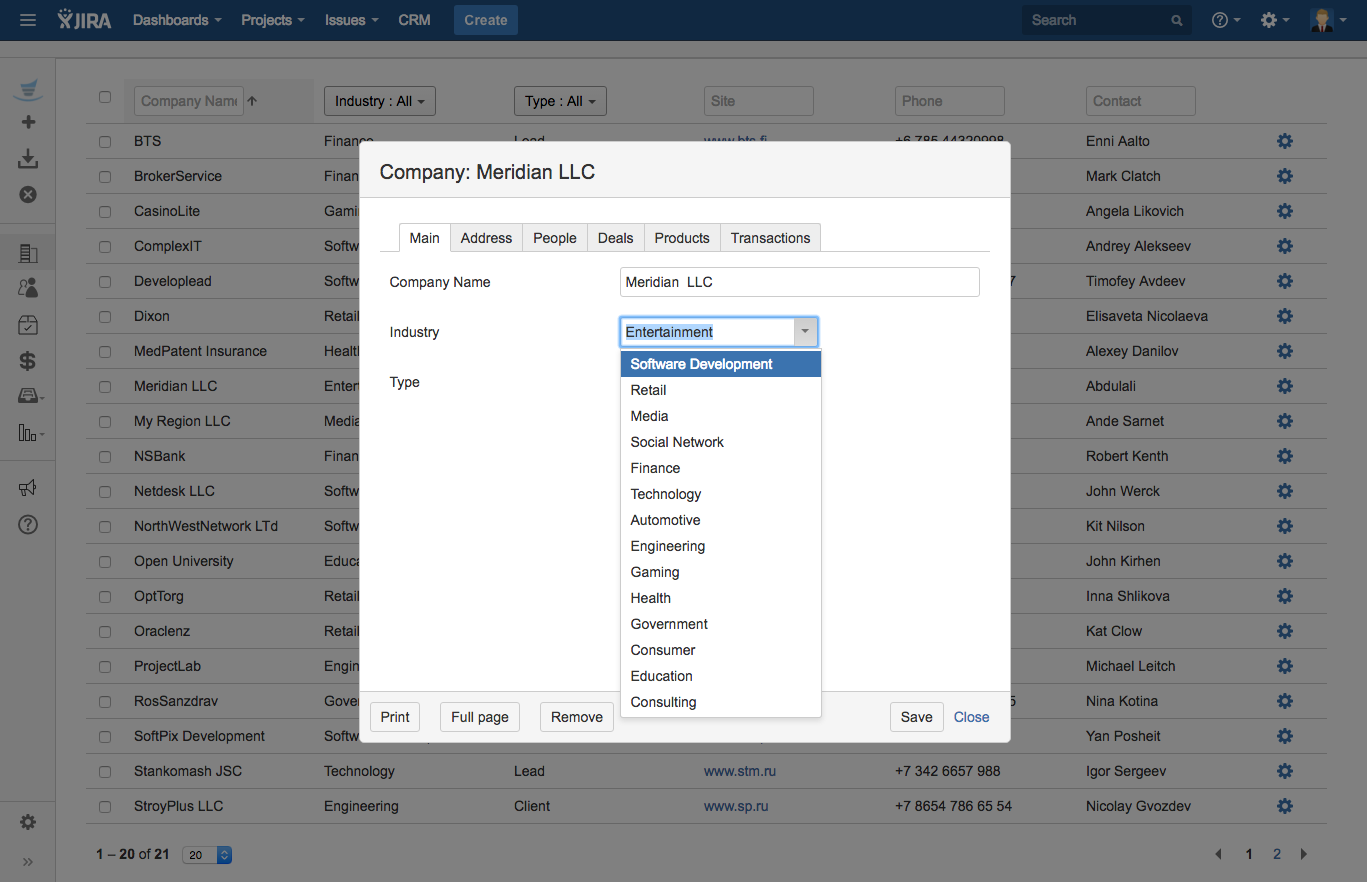Click the import download icon in sidebar
The width and height of the screenshot is (1367, 882).
tap(28, 159)
